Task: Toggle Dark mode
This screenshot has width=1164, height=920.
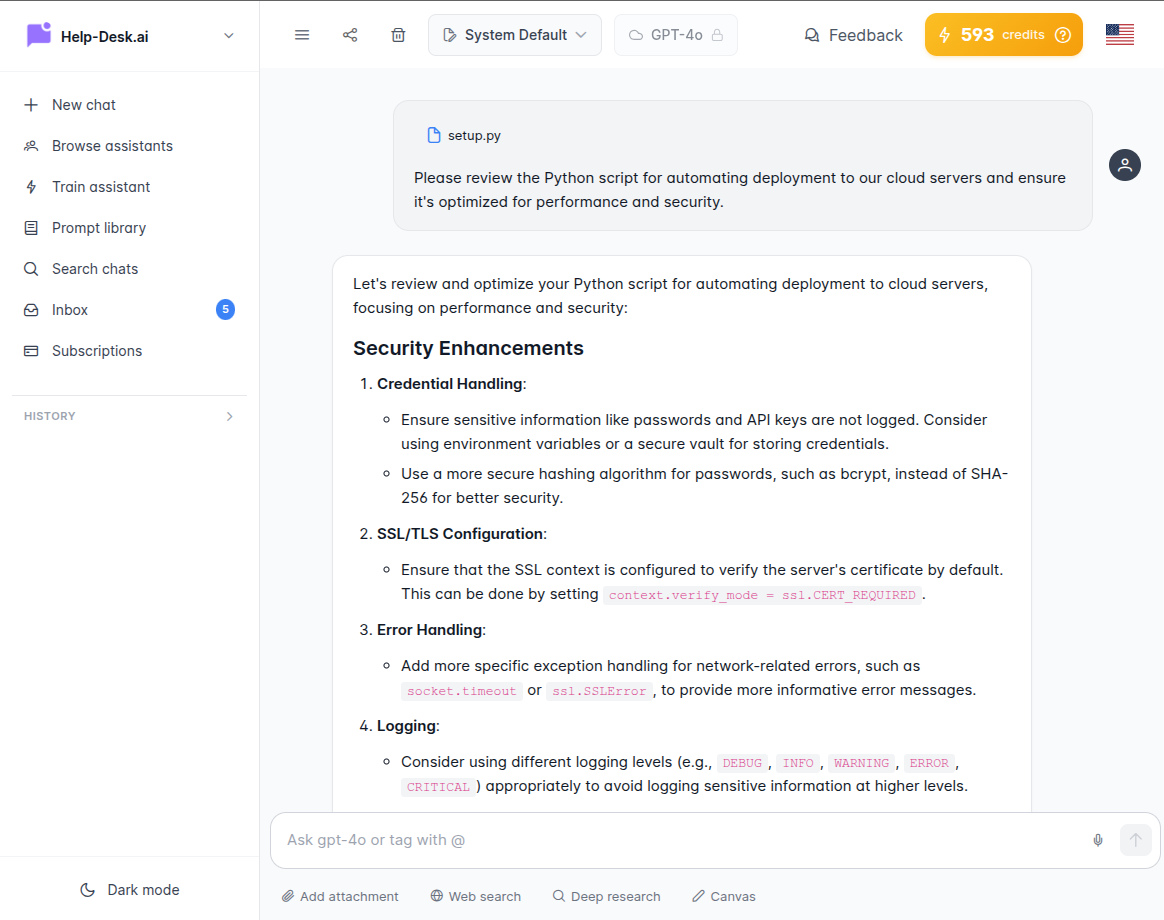Action: click(x=129, y=889)
